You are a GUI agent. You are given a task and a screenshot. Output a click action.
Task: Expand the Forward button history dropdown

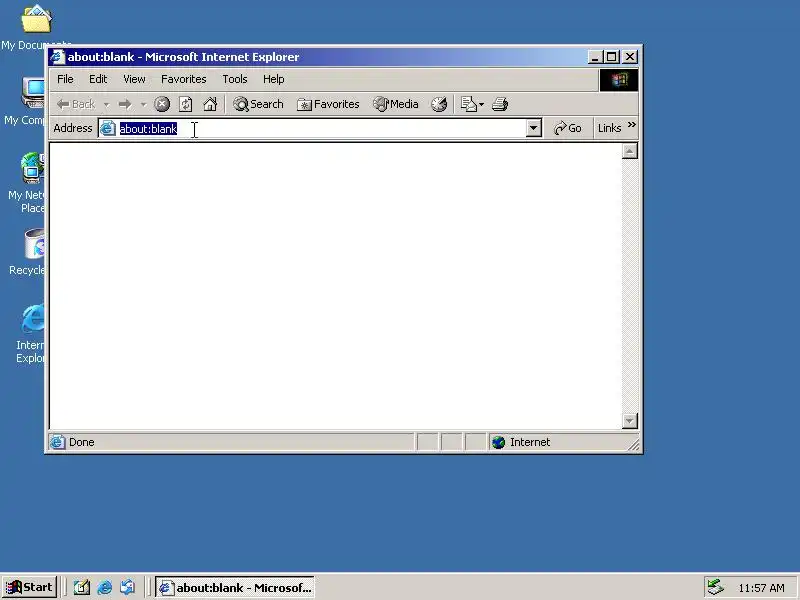click(x=143, y=105)
